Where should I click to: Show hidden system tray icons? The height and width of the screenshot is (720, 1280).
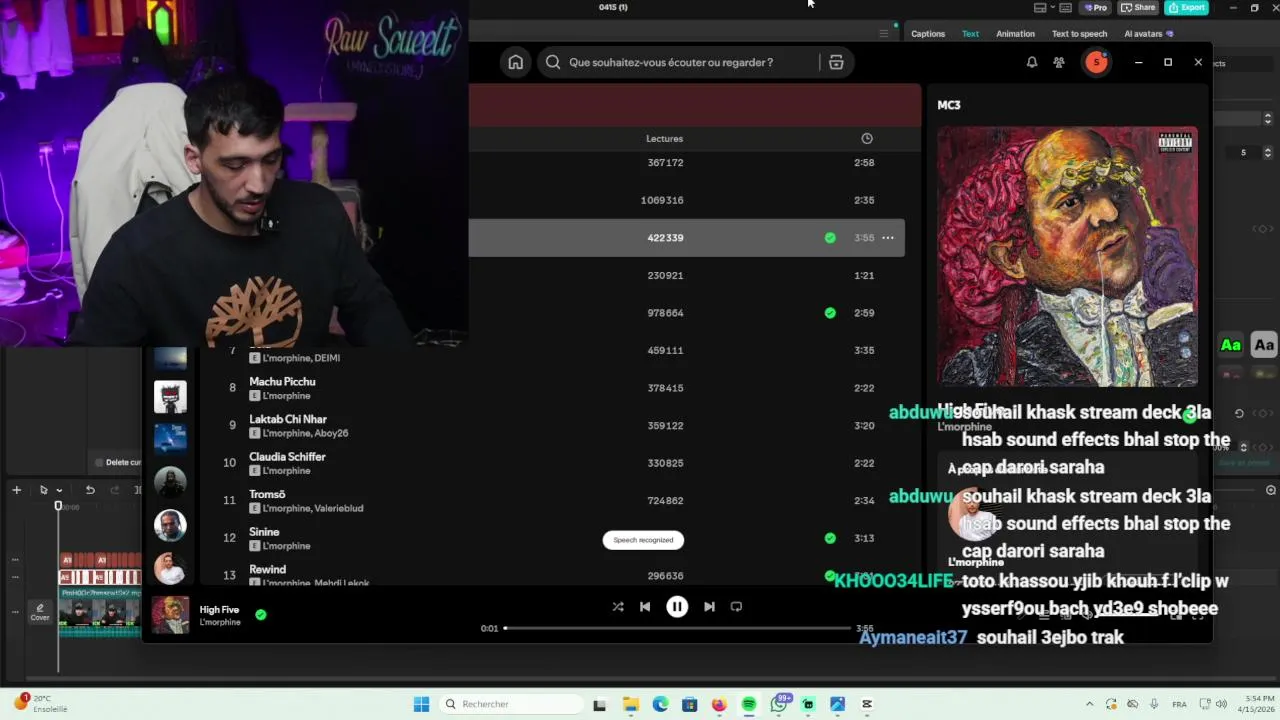click(x=1090, y=704)
